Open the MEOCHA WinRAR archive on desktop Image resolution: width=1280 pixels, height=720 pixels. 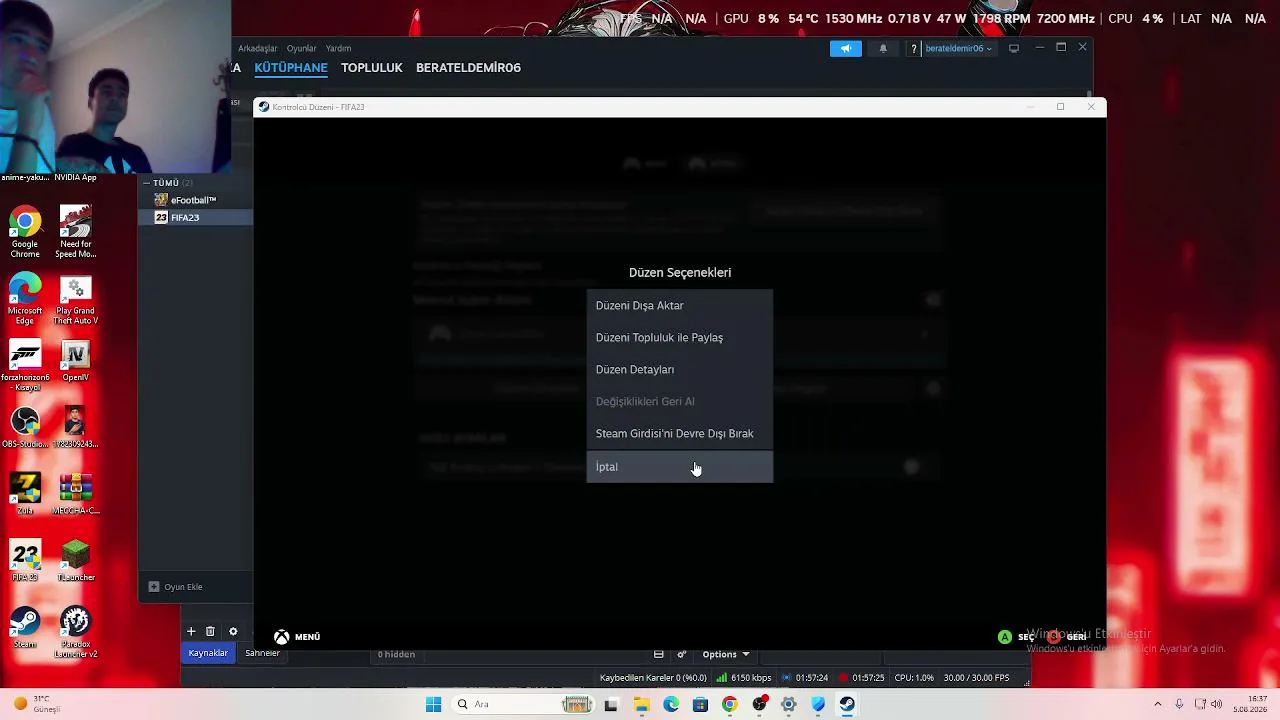(x=75, y=494)
